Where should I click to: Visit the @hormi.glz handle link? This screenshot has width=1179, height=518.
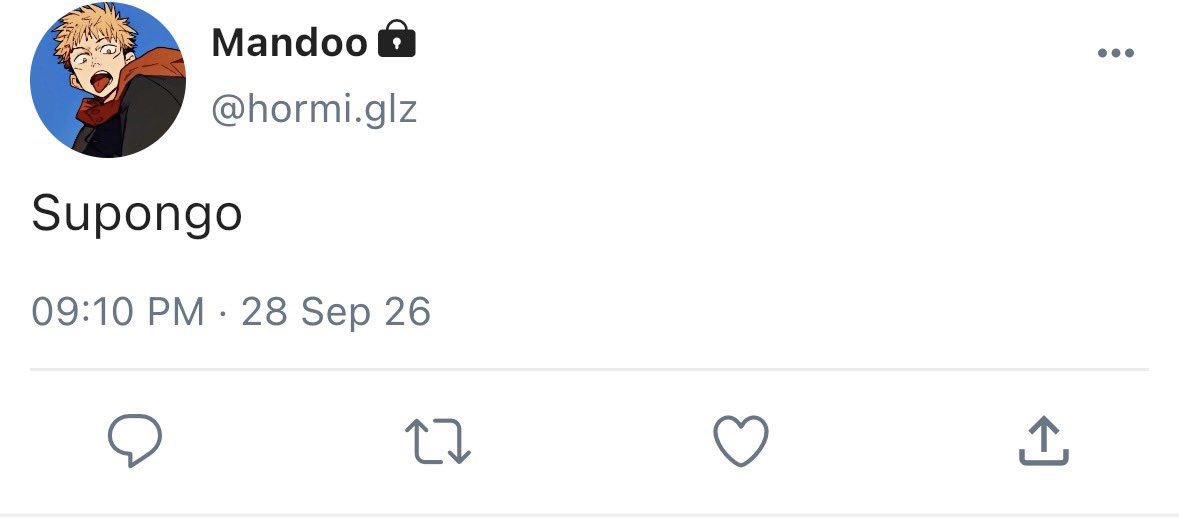[x=314, y=110]
